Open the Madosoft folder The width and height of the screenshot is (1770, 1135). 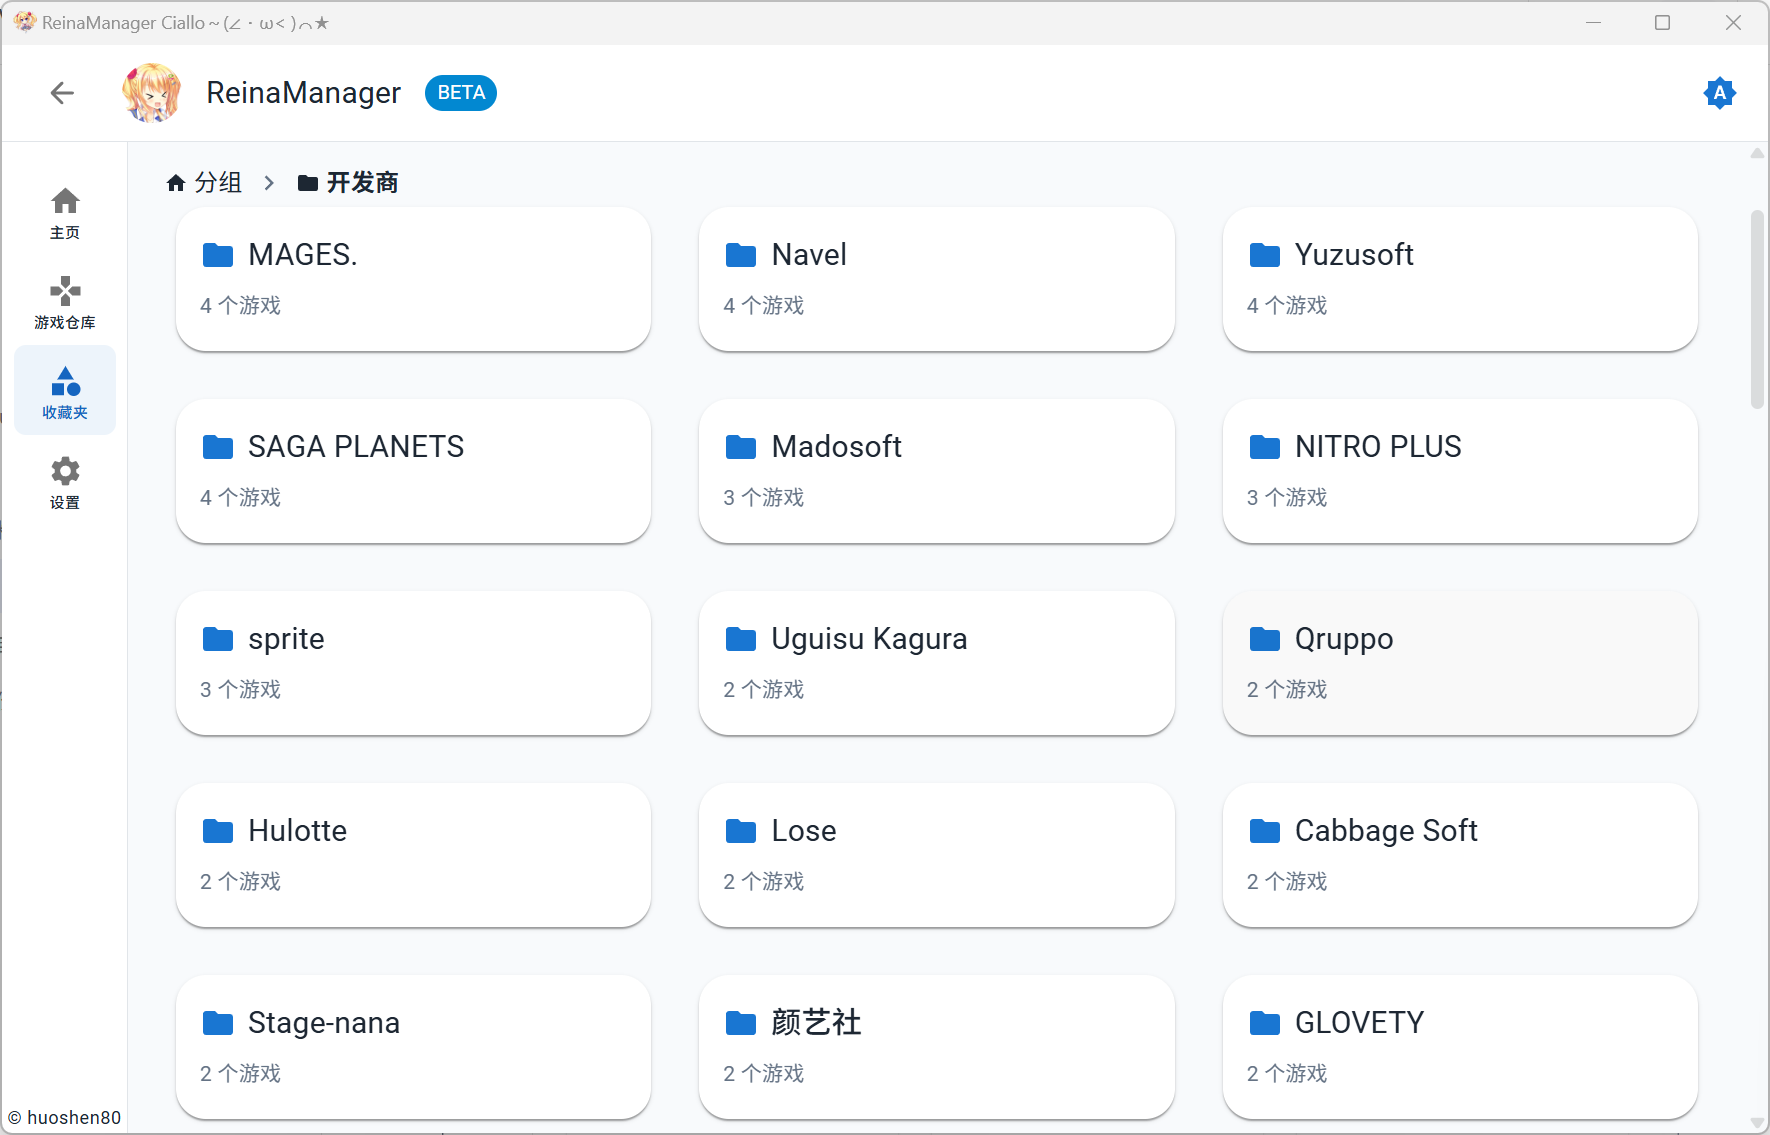point(936,471)
